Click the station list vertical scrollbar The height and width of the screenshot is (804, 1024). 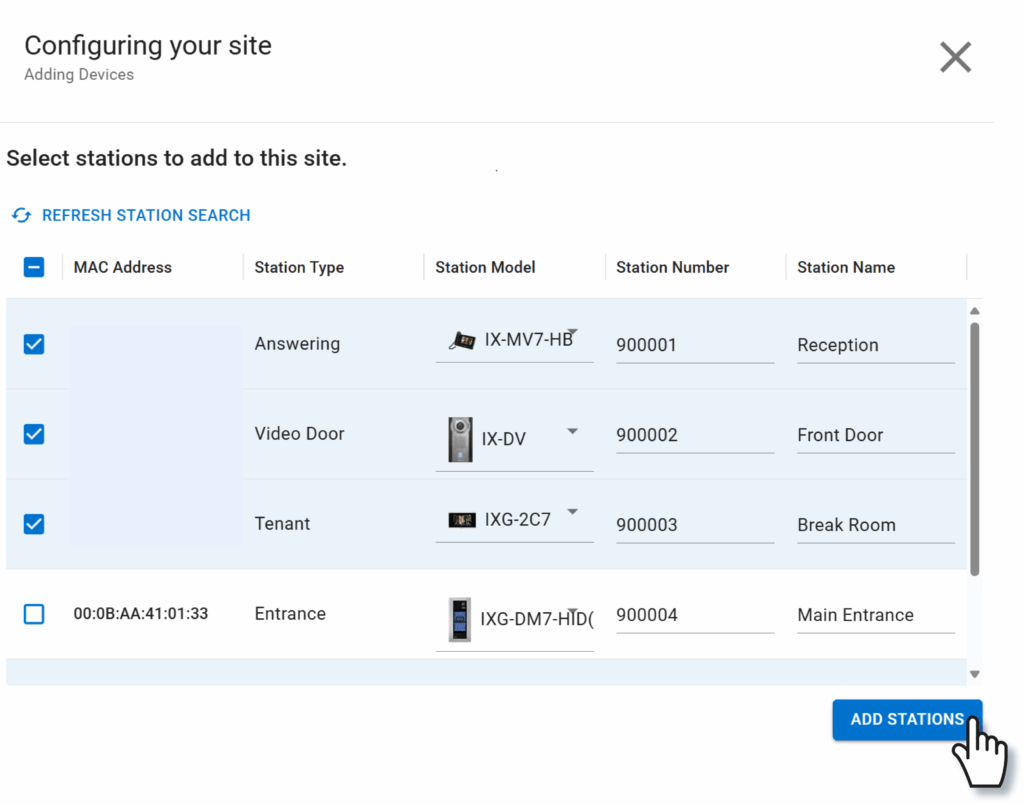pyautogui.click(x=974, y=448)
